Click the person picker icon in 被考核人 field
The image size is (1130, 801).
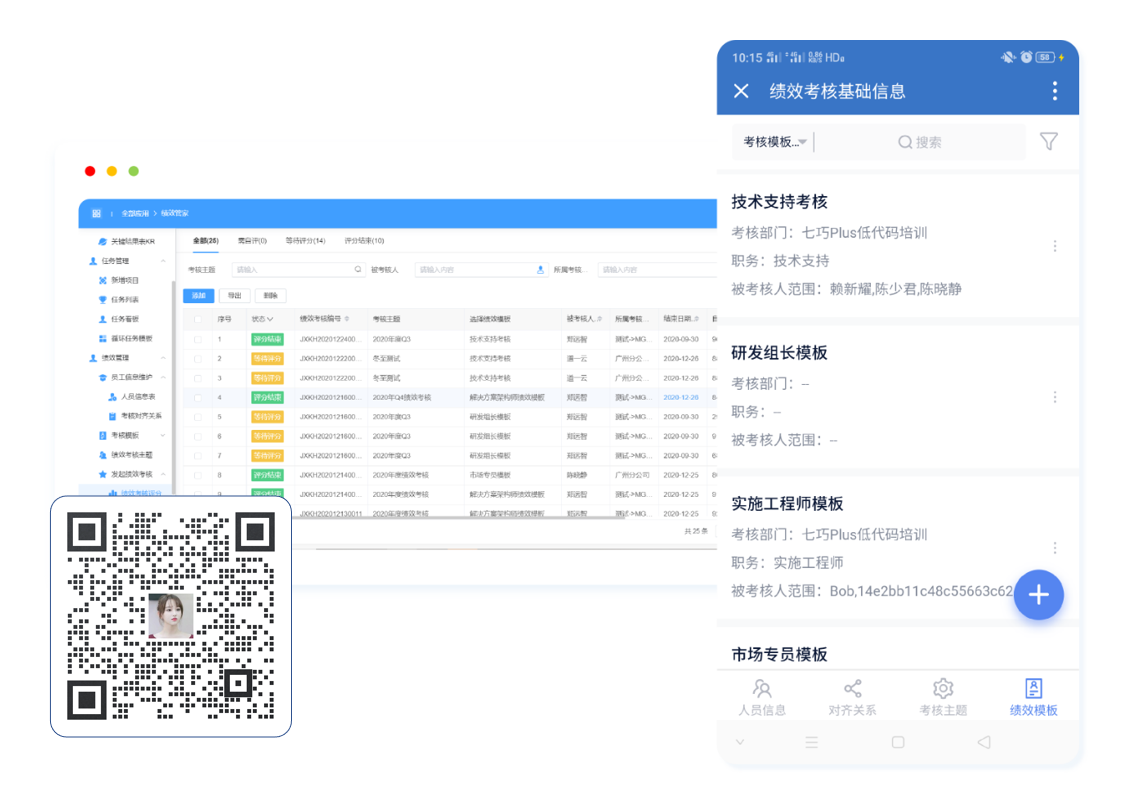tap(540, 270)
